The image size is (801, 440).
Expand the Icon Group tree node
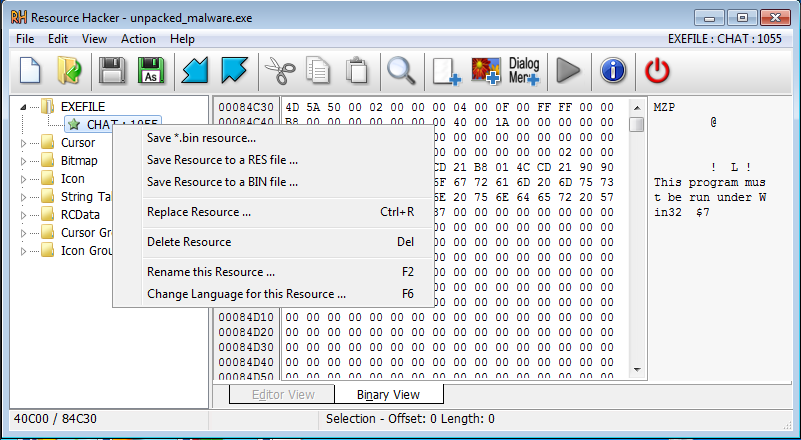[x=23, y=251]
